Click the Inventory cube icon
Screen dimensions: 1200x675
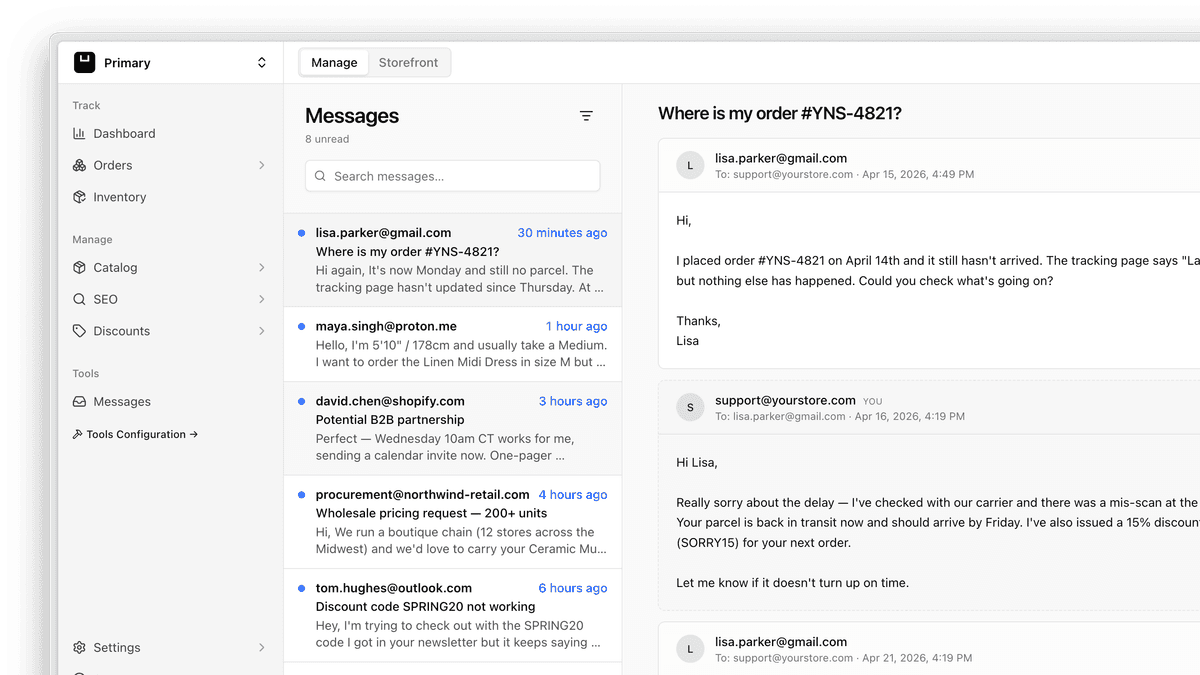coord(80,198)
